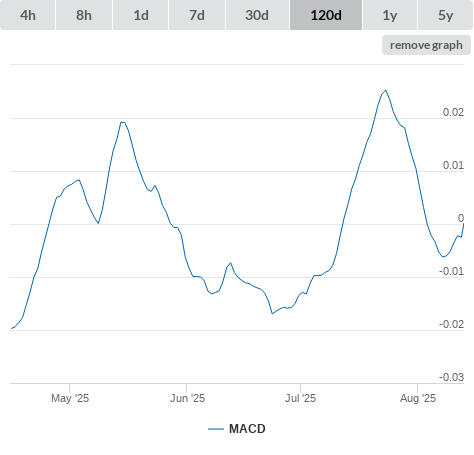The height and width of the screenshot is (455, 474).
Task: Click the -0.02 y-axis label
Action: (x=452, y=324)
